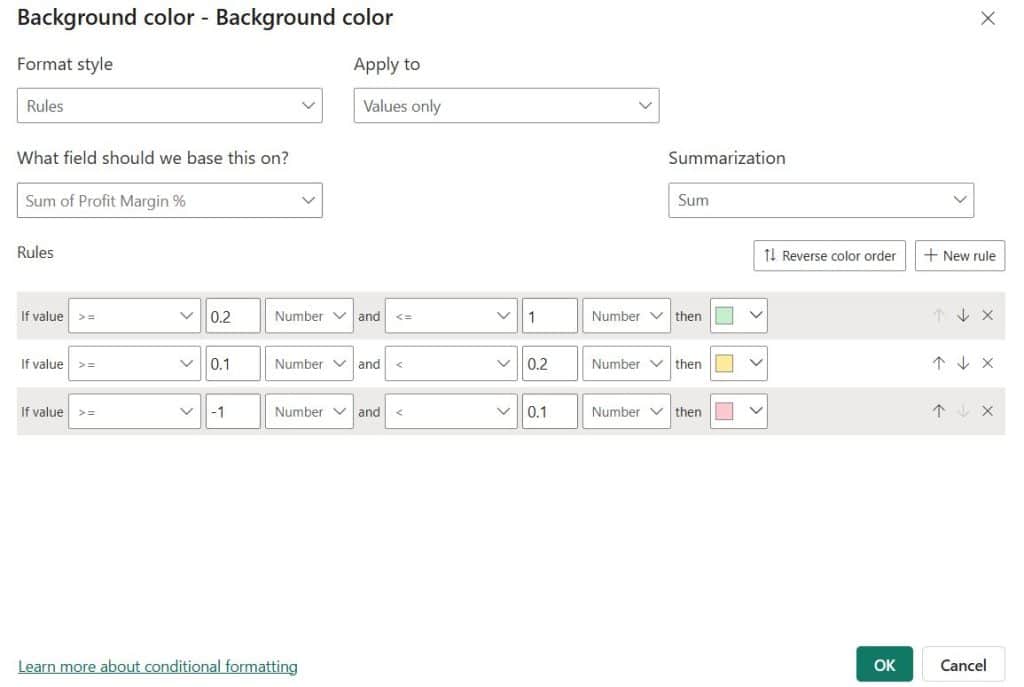The height and width of the screenshot is (687, 1024).
Task: Move the yellow rule down
Action: [x=963, y=364]
